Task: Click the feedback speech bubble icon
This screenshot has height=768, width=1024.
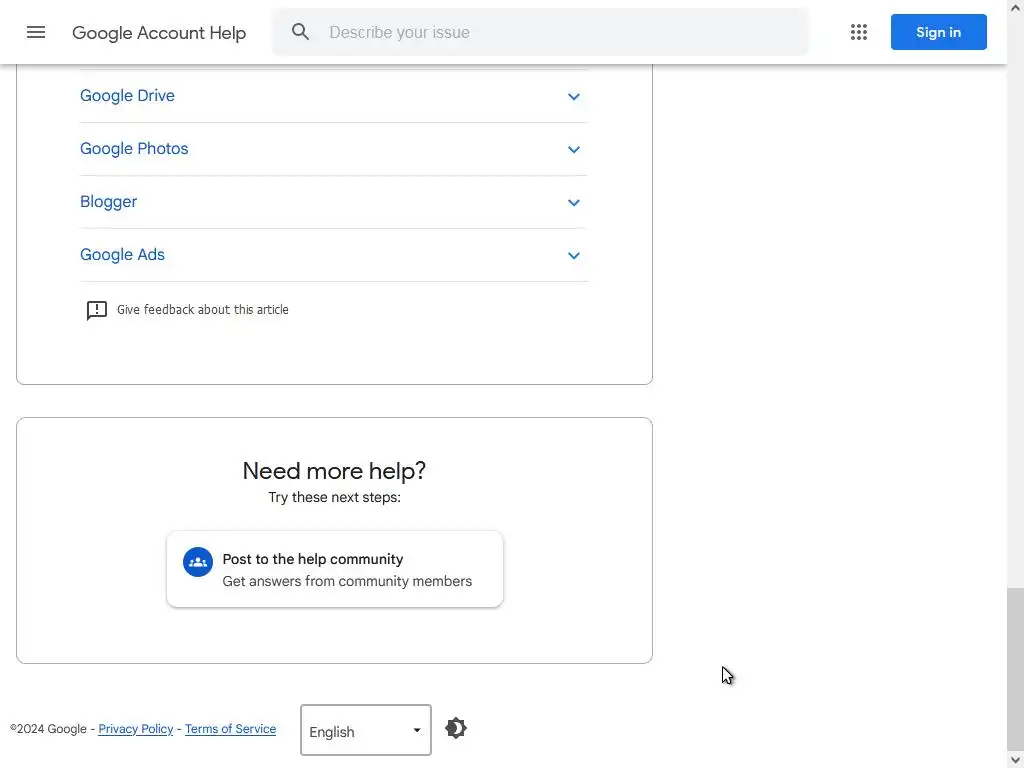Action: (96, 310)
